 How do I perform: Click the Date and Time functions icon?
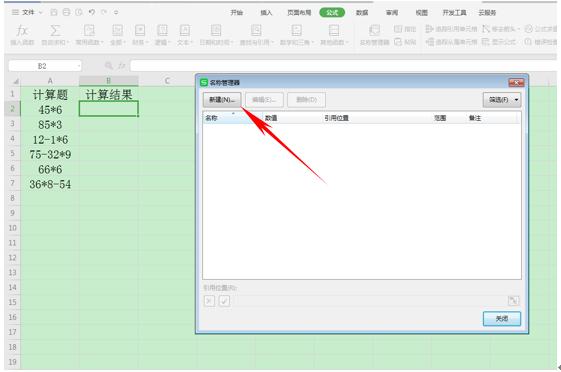216,31
